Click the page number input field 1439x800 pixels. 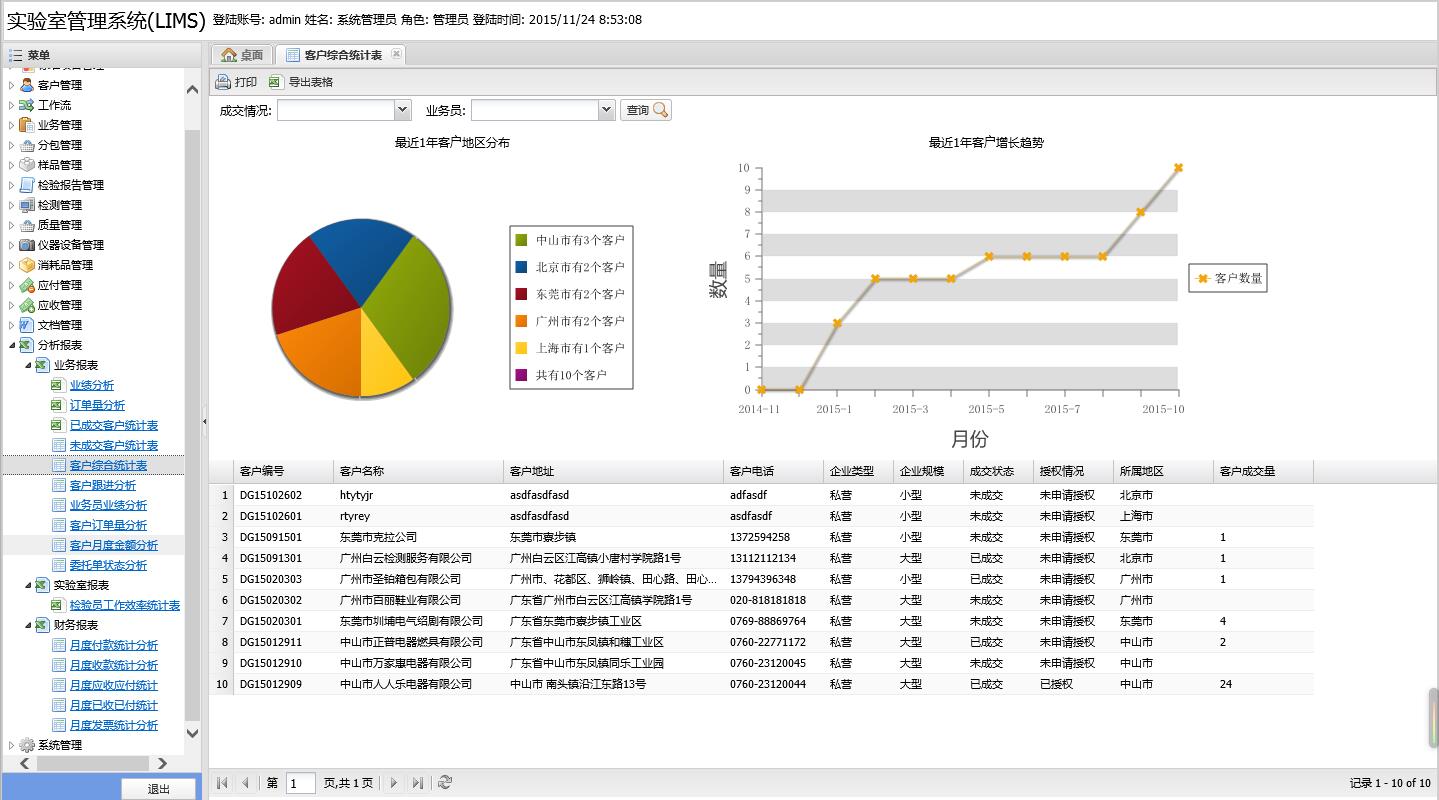coord(300,783)
